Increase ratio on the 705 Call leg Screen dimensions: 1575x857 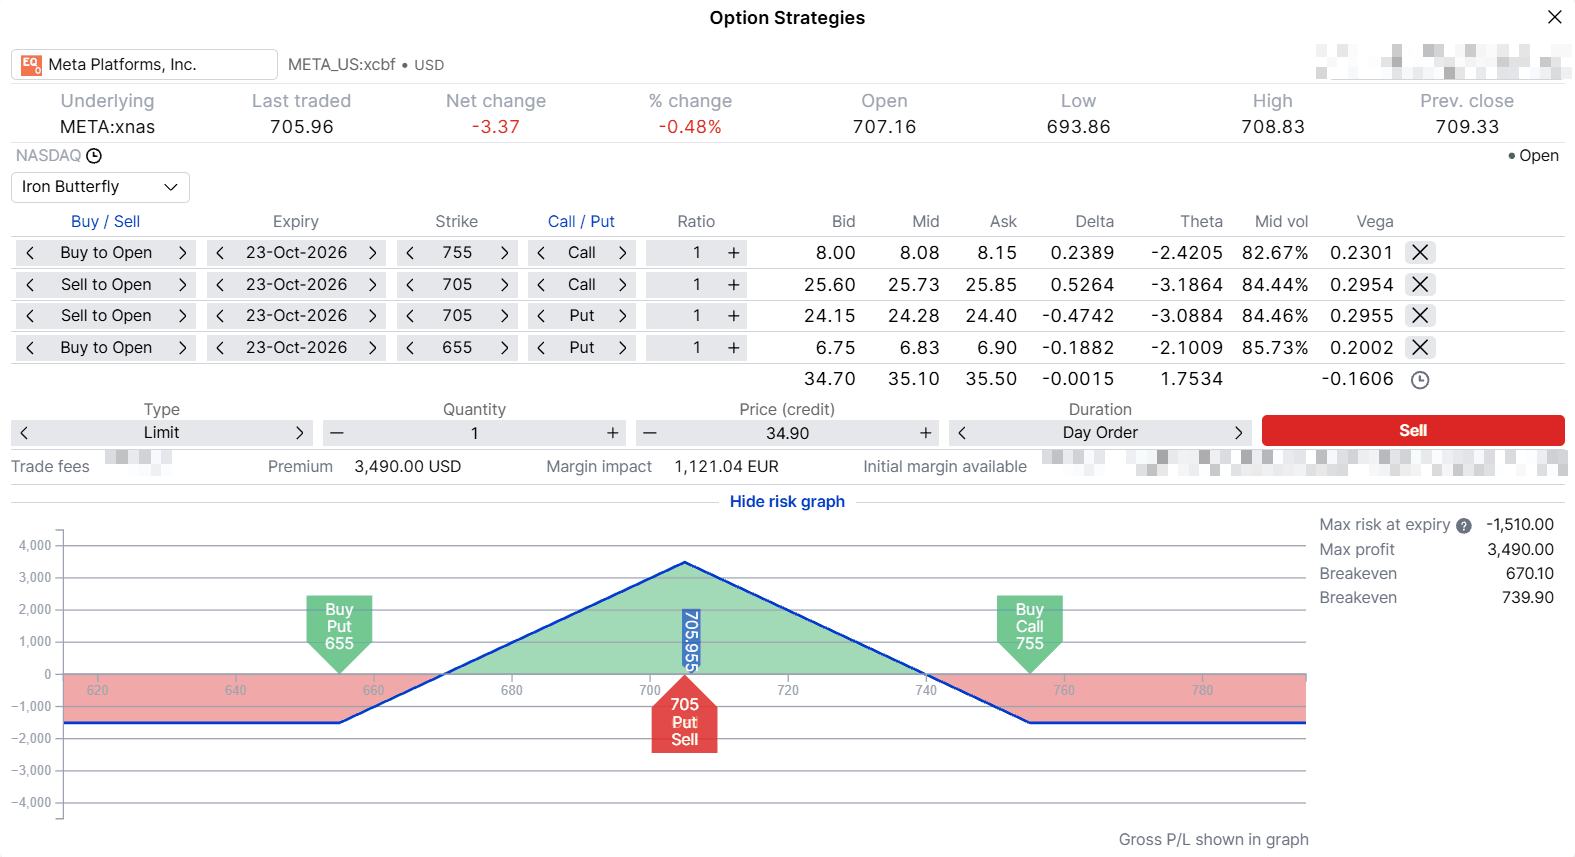[x=734, y=285]
